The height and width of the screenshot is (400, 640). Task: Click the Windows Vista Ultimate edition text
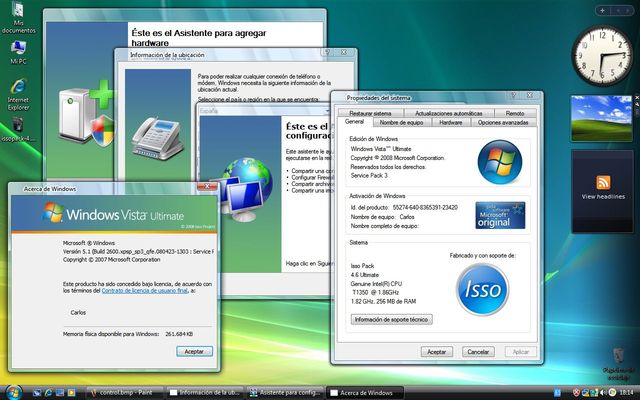pos(381,149)
